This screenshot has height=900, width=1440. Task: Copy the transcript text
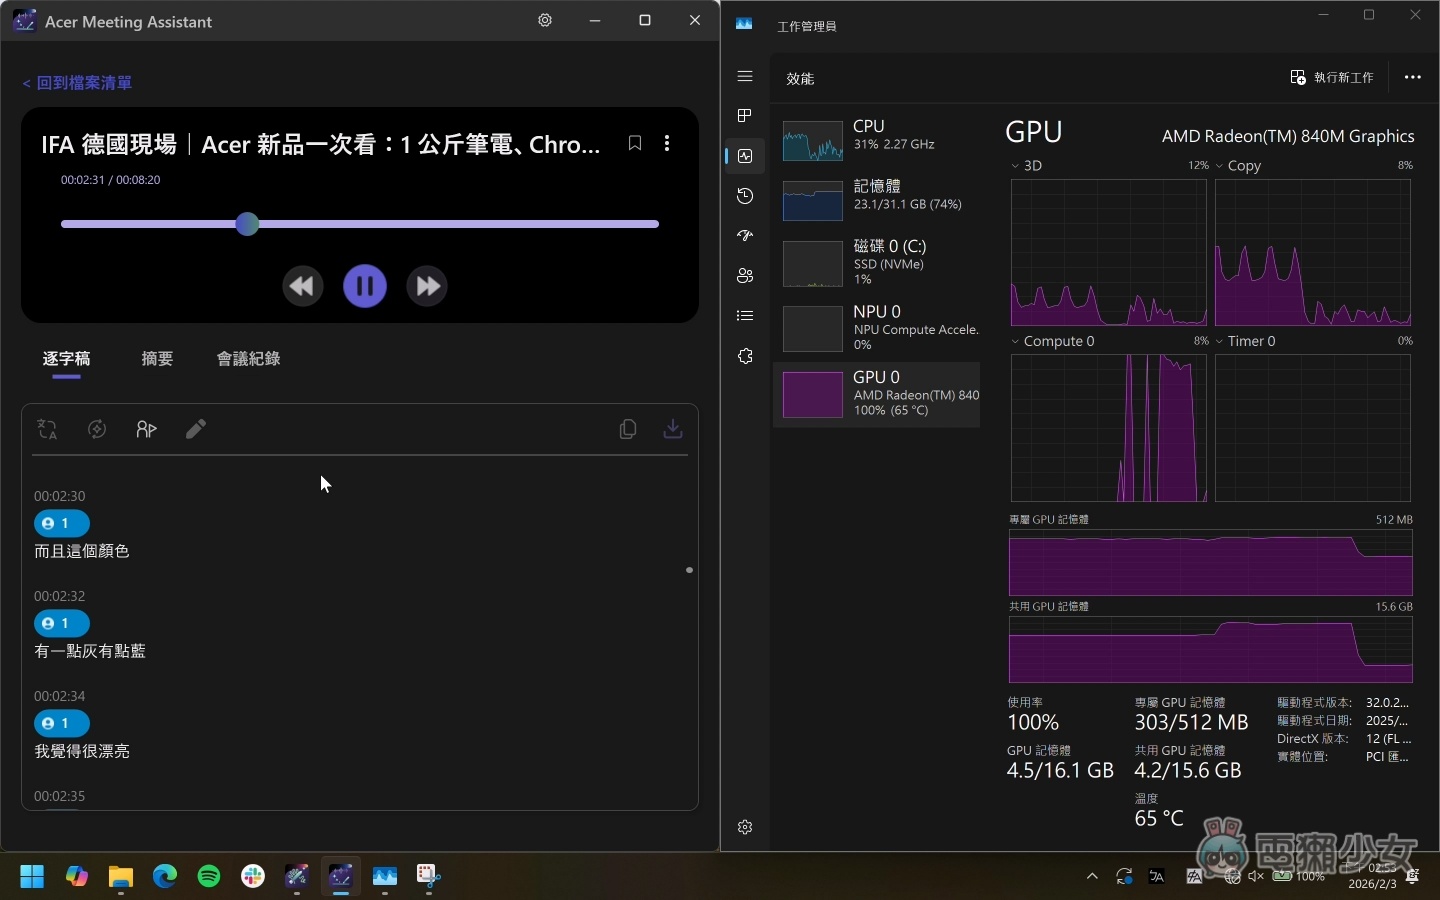coord(627,429)
